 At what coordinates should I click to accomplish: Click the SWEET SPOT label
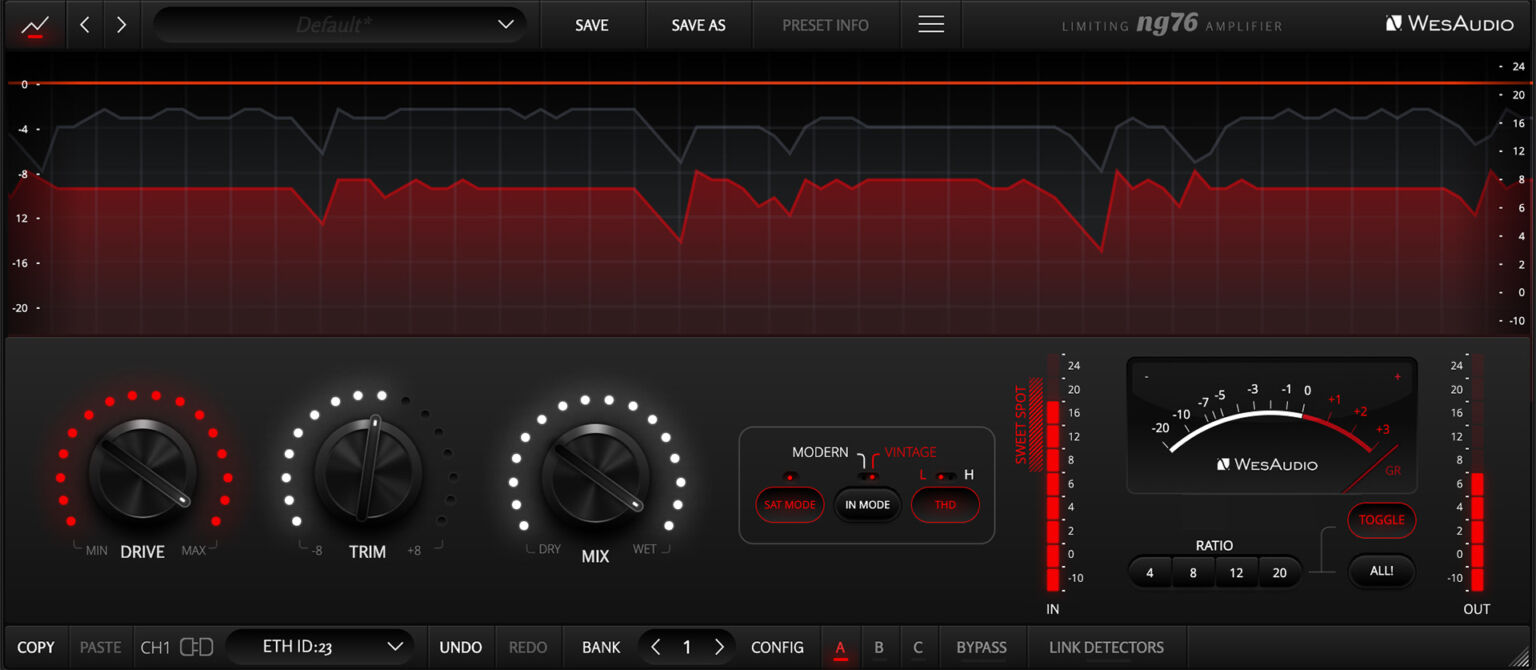[1021, 425]
